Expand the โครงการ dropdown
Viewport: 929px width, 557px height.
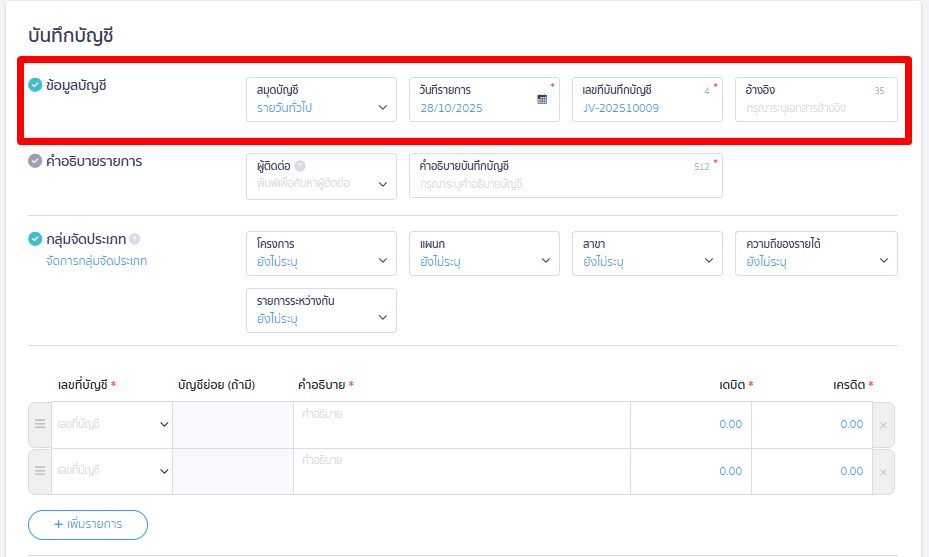click(x=321, y=254)
